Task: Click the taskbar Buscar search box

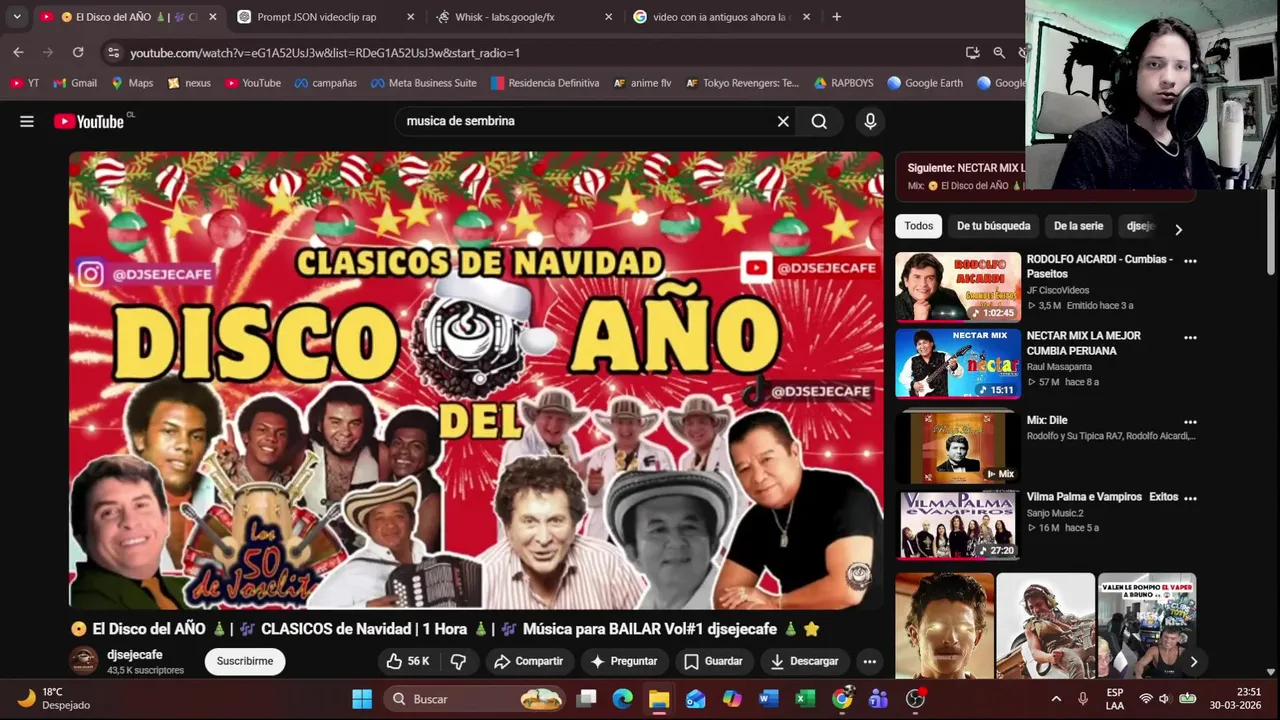Action: click(475, 699)
